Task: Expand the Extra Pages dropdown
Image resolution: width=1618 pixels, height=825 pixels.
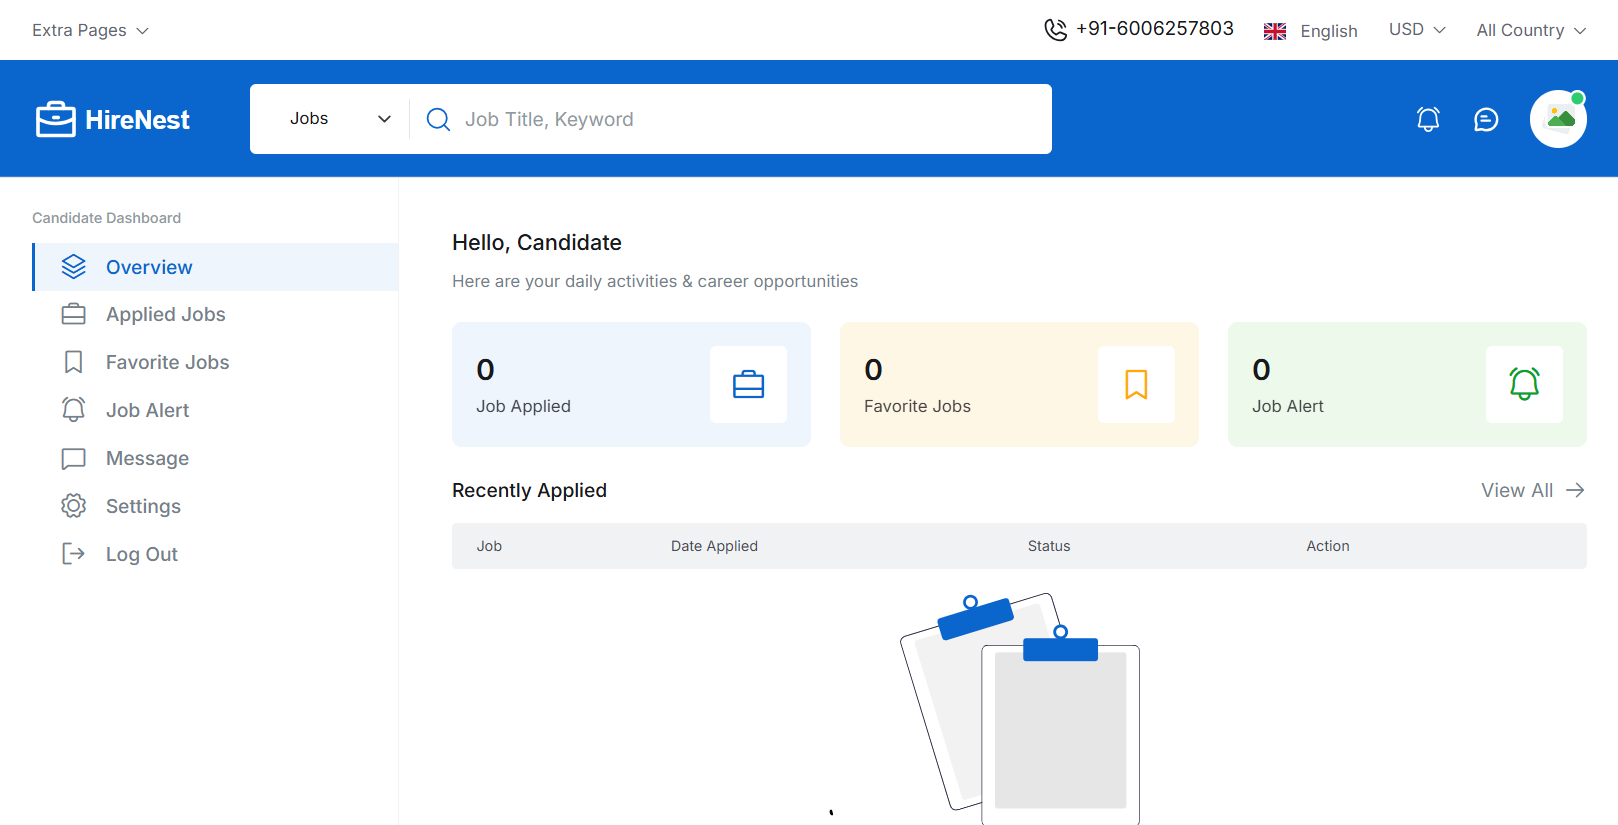Action: point(90,30)
